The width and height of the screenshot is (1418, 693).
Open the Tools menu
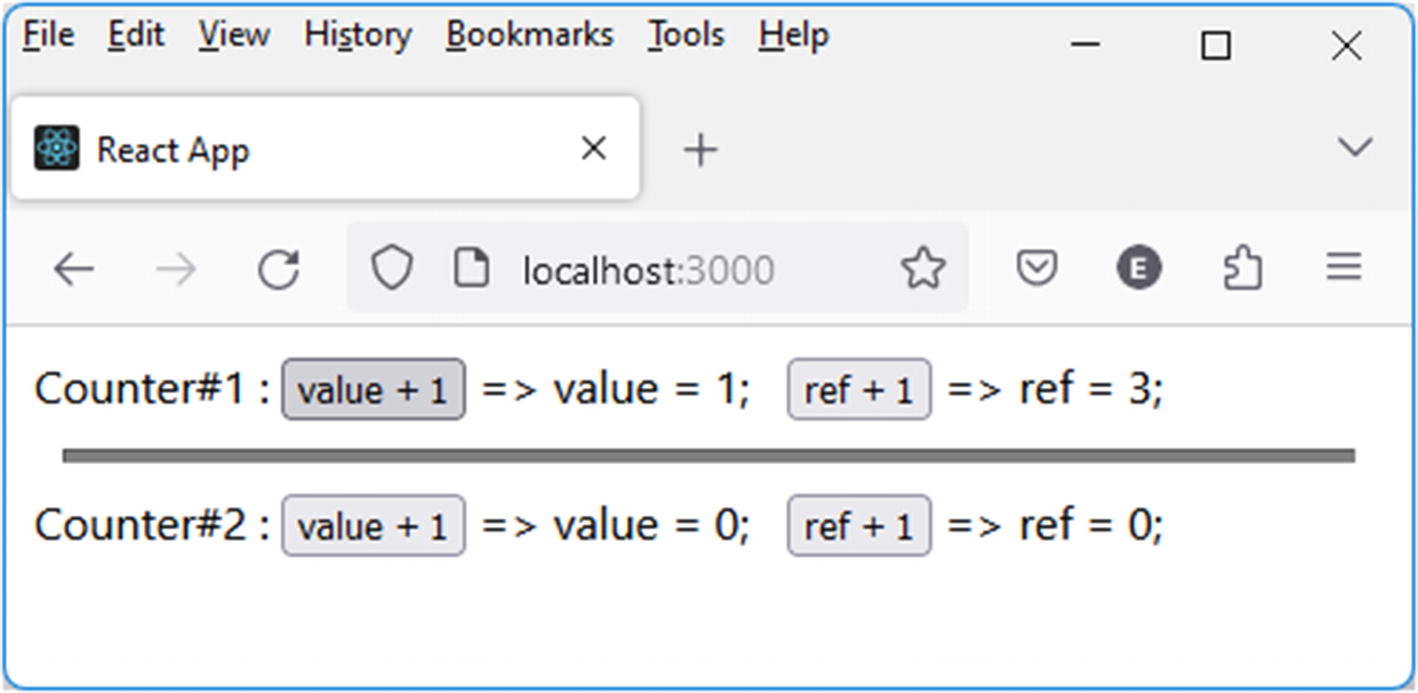[x=685, y=35]
